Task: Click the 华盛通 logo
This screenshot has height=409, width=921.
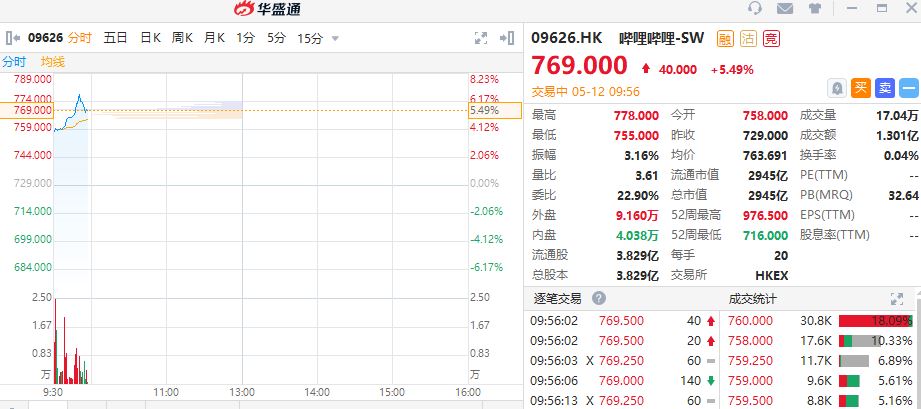Action: coord(267,9)
